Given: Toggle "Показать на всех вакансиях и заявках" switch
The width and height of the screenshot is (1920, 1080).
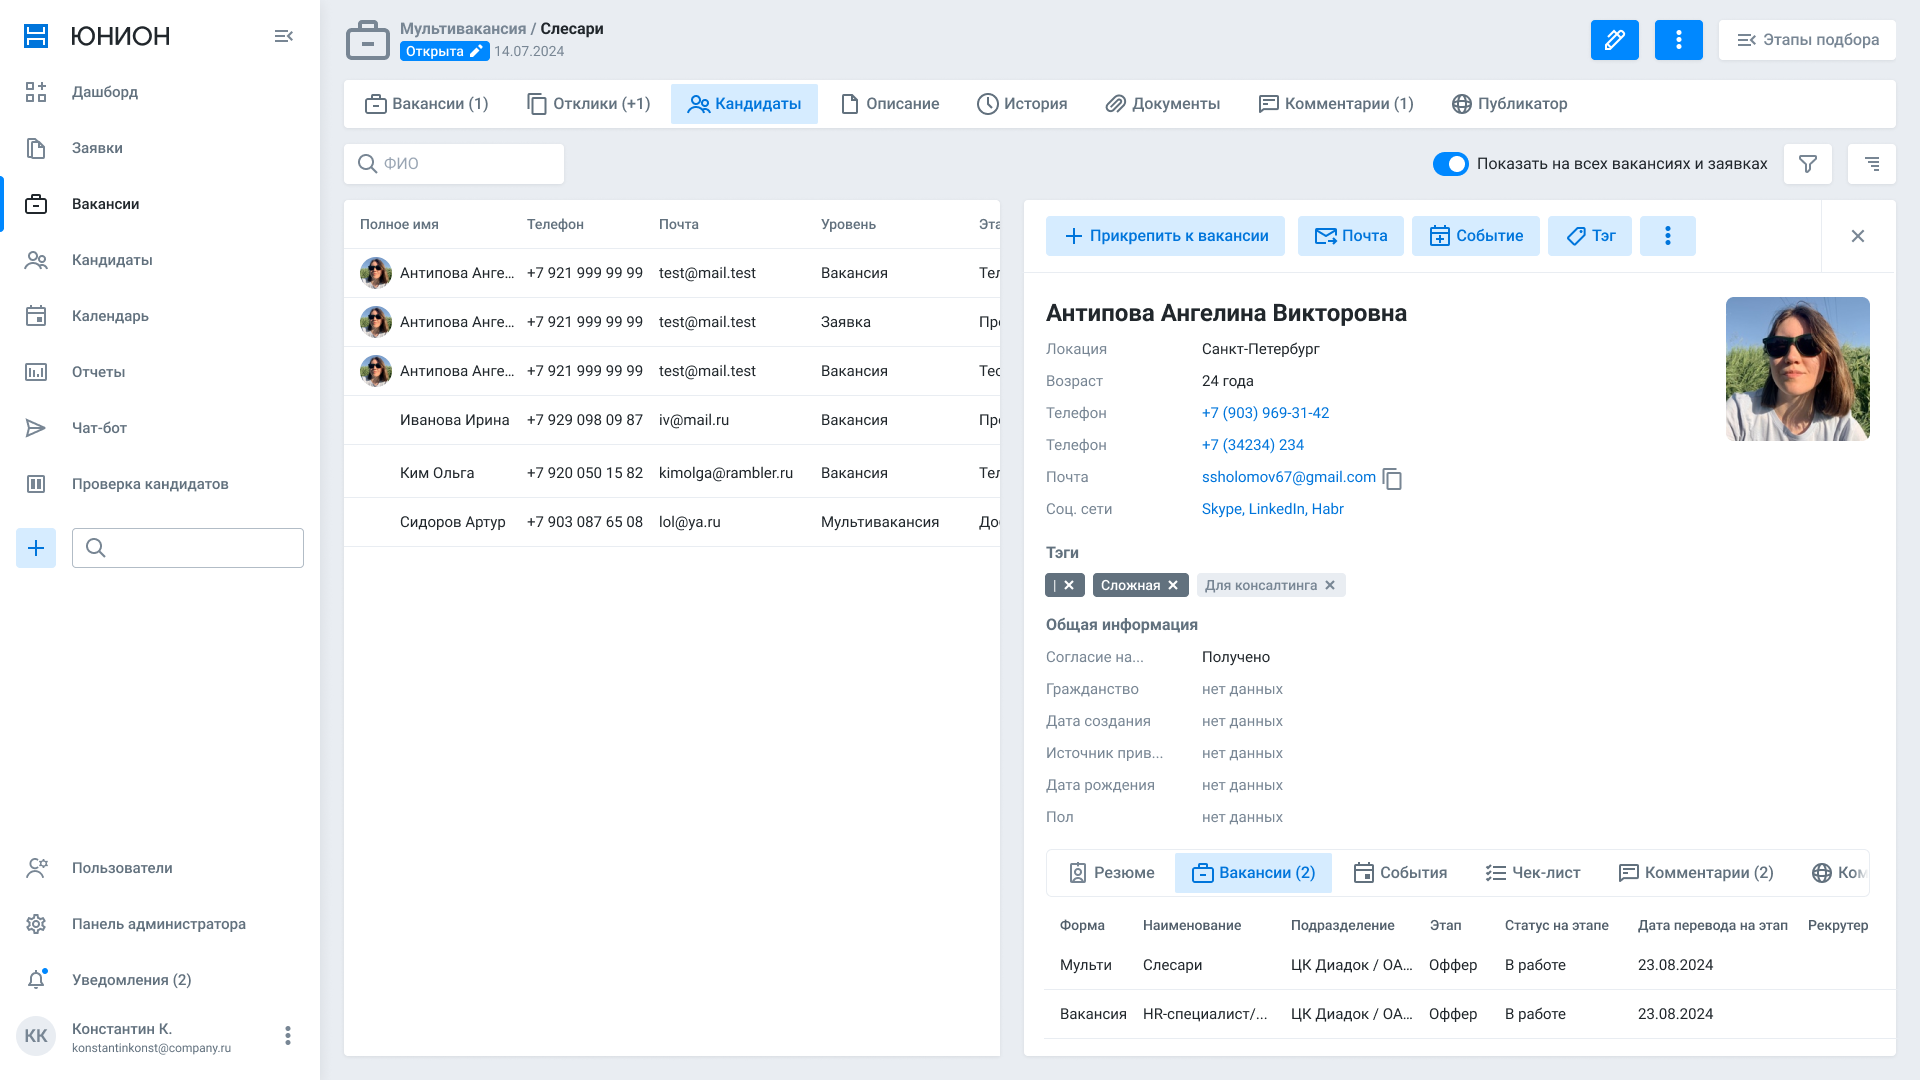Looking at the screenshot, I should [1450, 164].
